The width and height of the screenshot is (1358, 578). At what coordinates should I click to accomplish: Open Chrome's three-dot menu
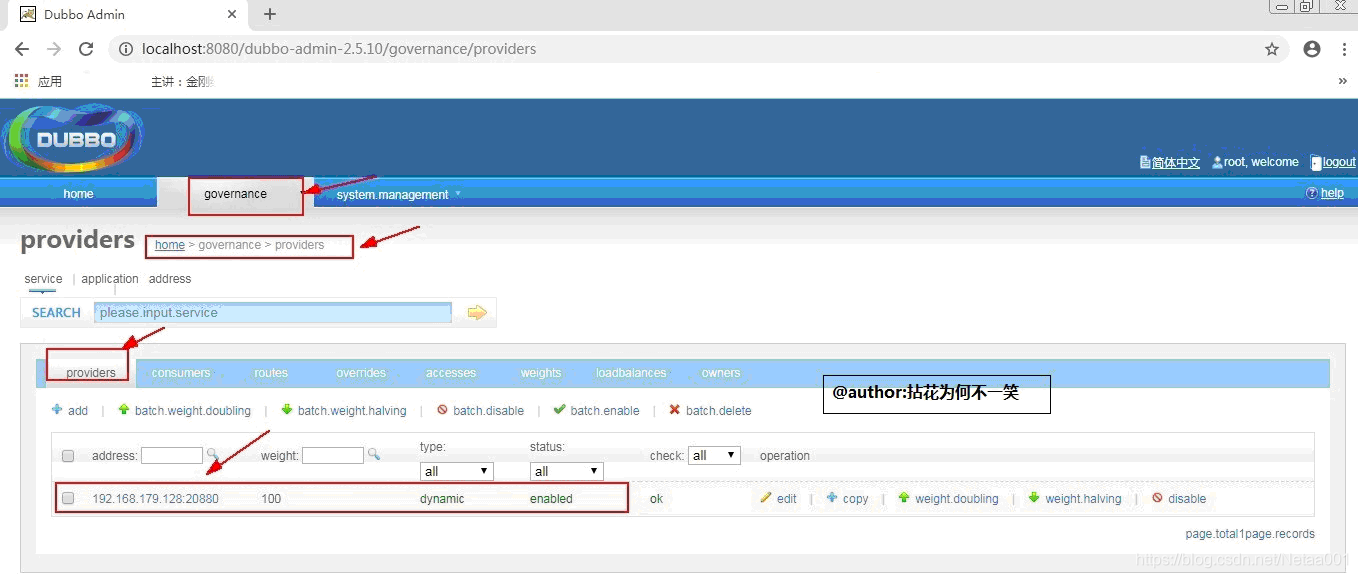click(x=1344, y=49)
